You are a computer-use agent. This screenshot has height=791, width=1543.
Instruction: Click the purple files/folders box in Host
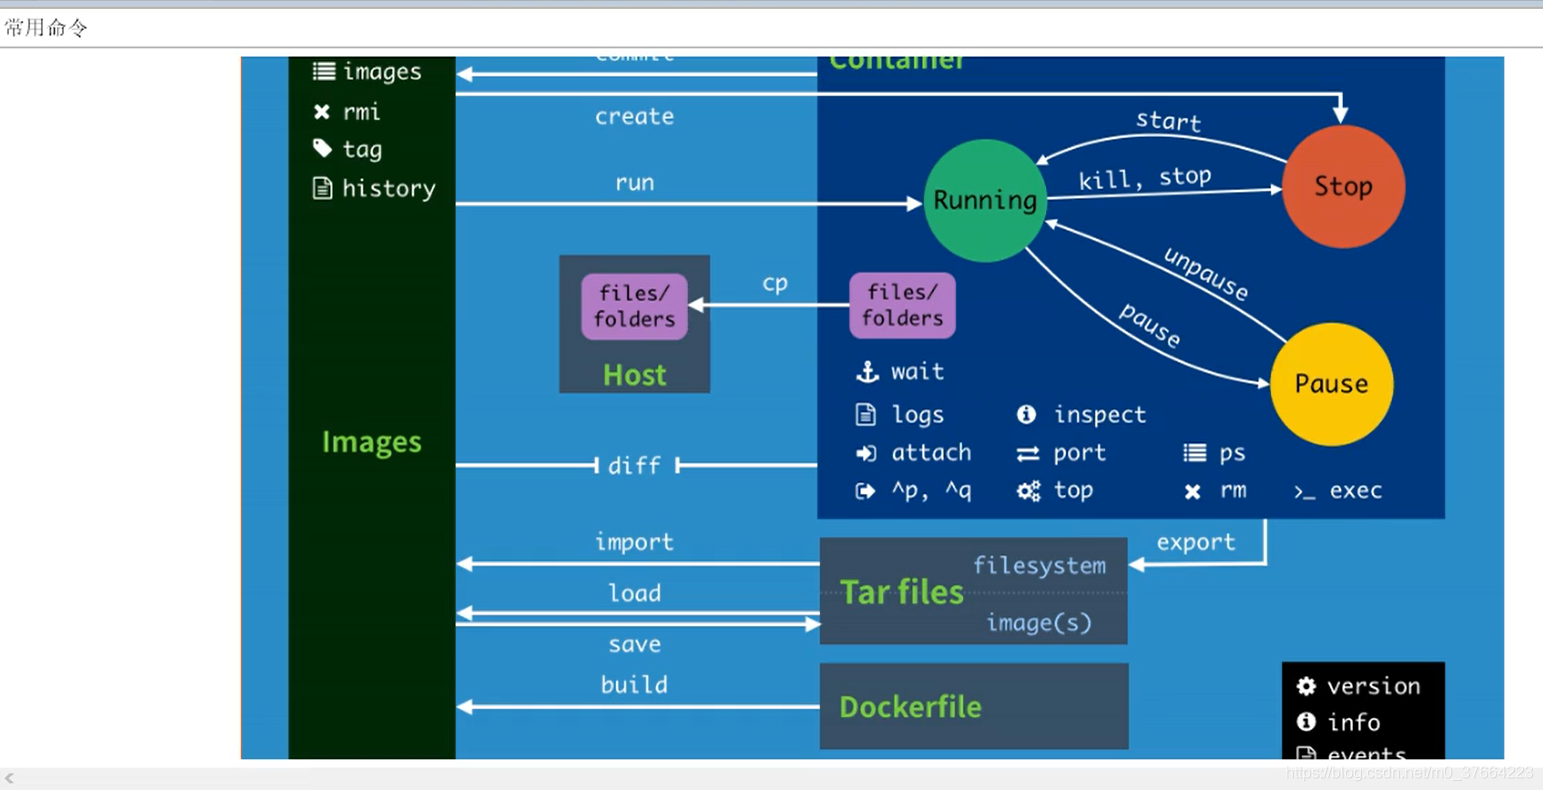coord(634,306)
